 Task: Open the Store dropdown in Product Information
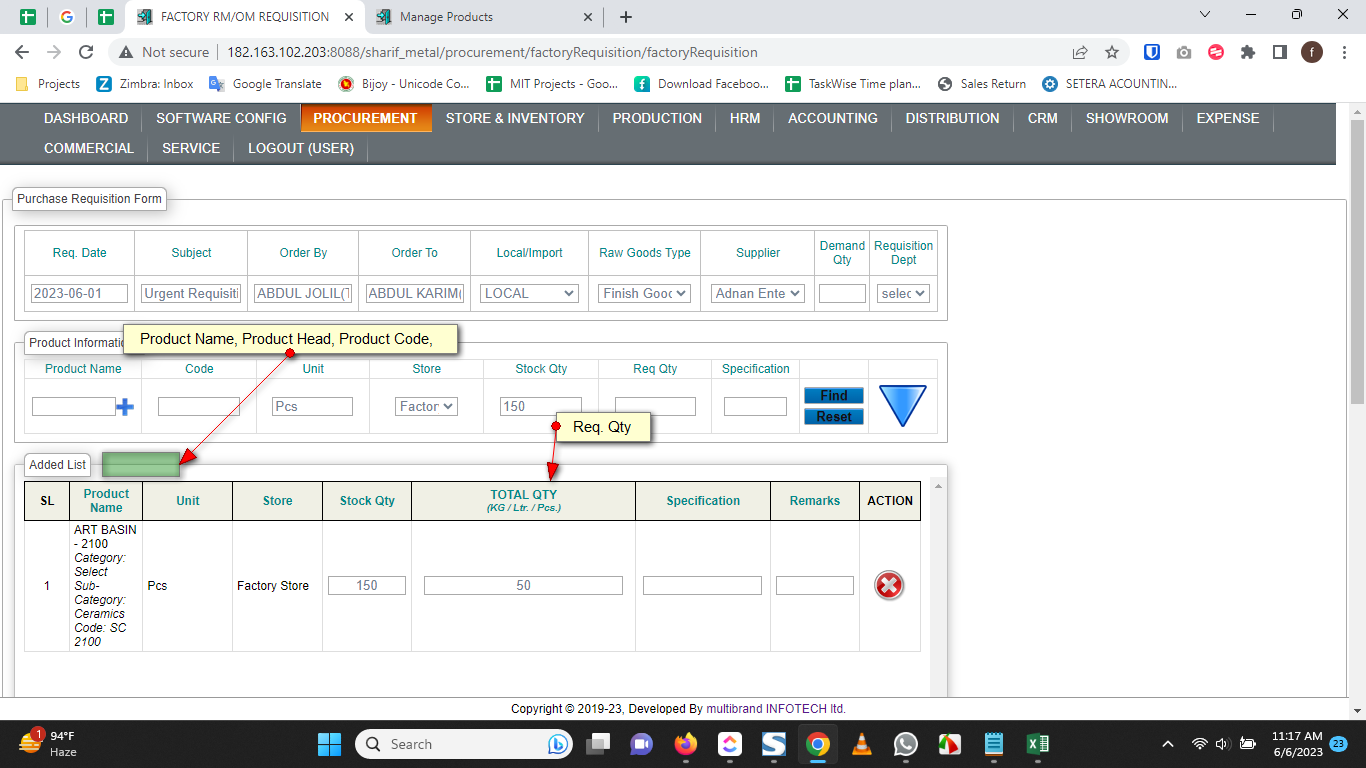(427, 406)
